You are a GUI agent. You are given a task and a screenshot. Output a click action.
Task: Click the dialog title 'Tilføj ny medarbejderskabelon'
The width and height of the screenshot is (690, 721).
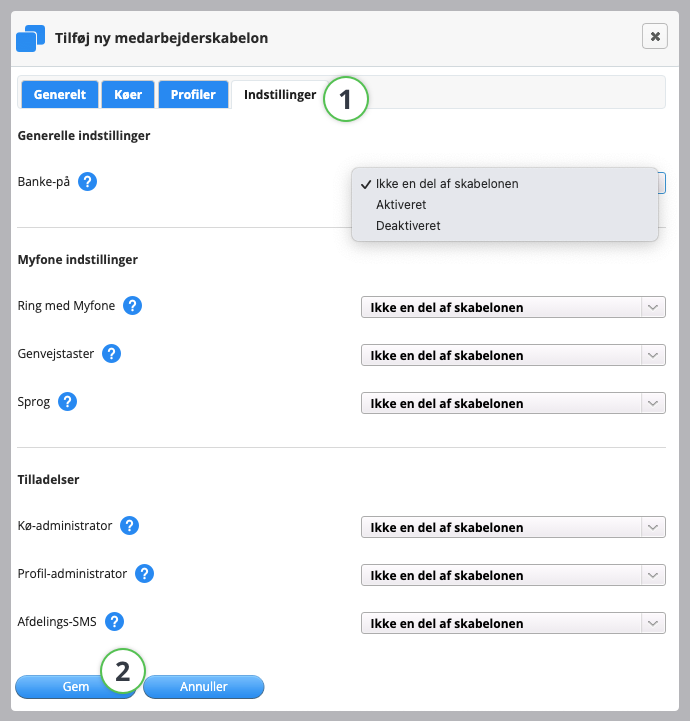(161, 38)
